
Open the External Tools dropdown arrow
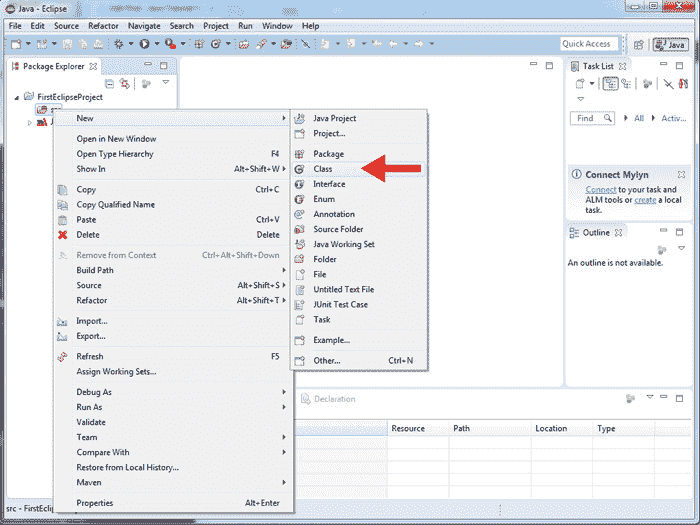(183, 44)
